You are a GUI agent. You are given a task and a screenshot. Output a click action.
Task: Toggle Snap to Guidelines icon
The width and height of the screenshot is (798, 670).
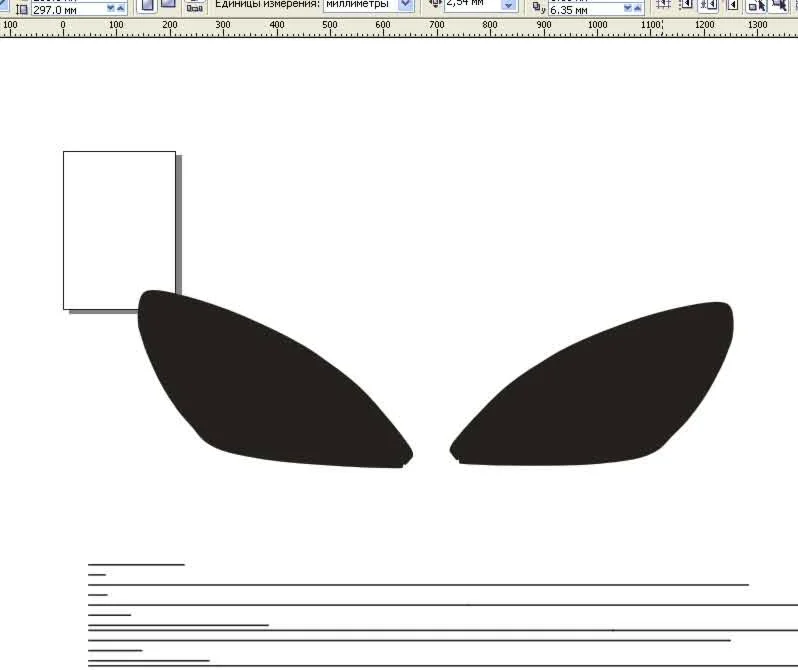(686, 5)
